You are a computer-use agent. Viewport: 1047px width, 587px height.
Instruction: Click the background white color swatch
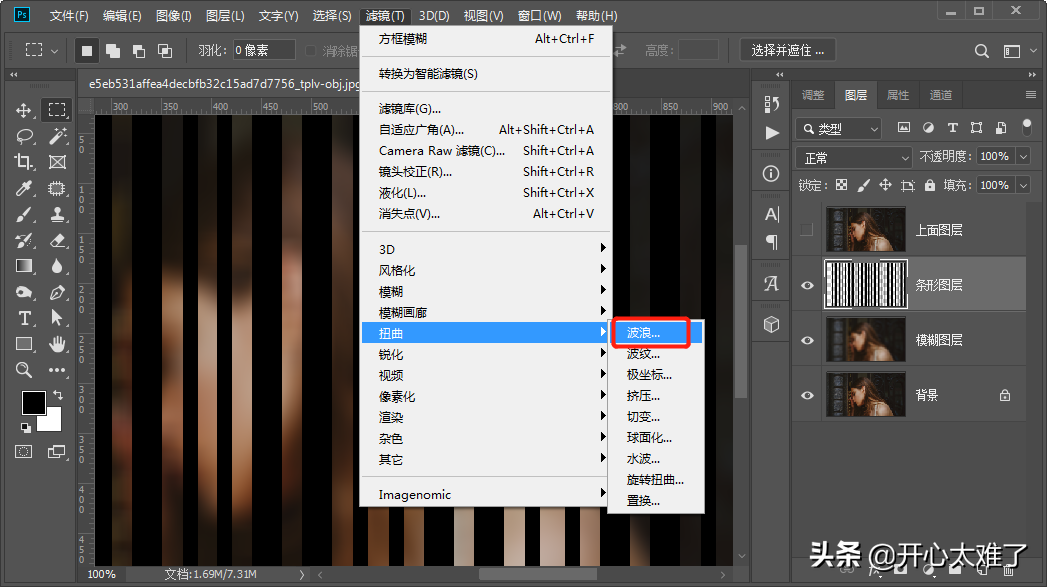coord(53,422)
